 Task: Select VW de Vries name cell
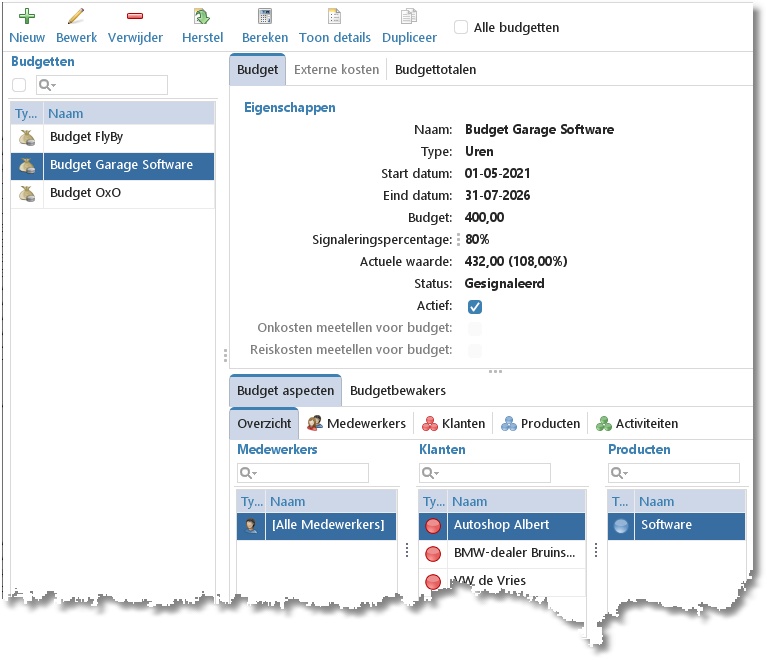tap(516, 582)
